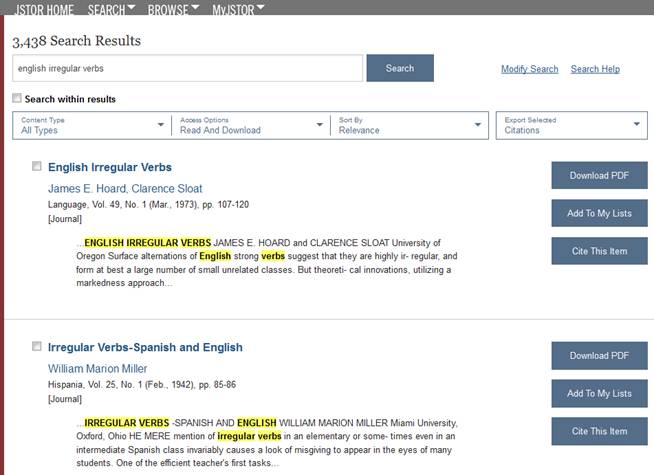
Task: Go to JSTOR HOME
Action: 44,9
